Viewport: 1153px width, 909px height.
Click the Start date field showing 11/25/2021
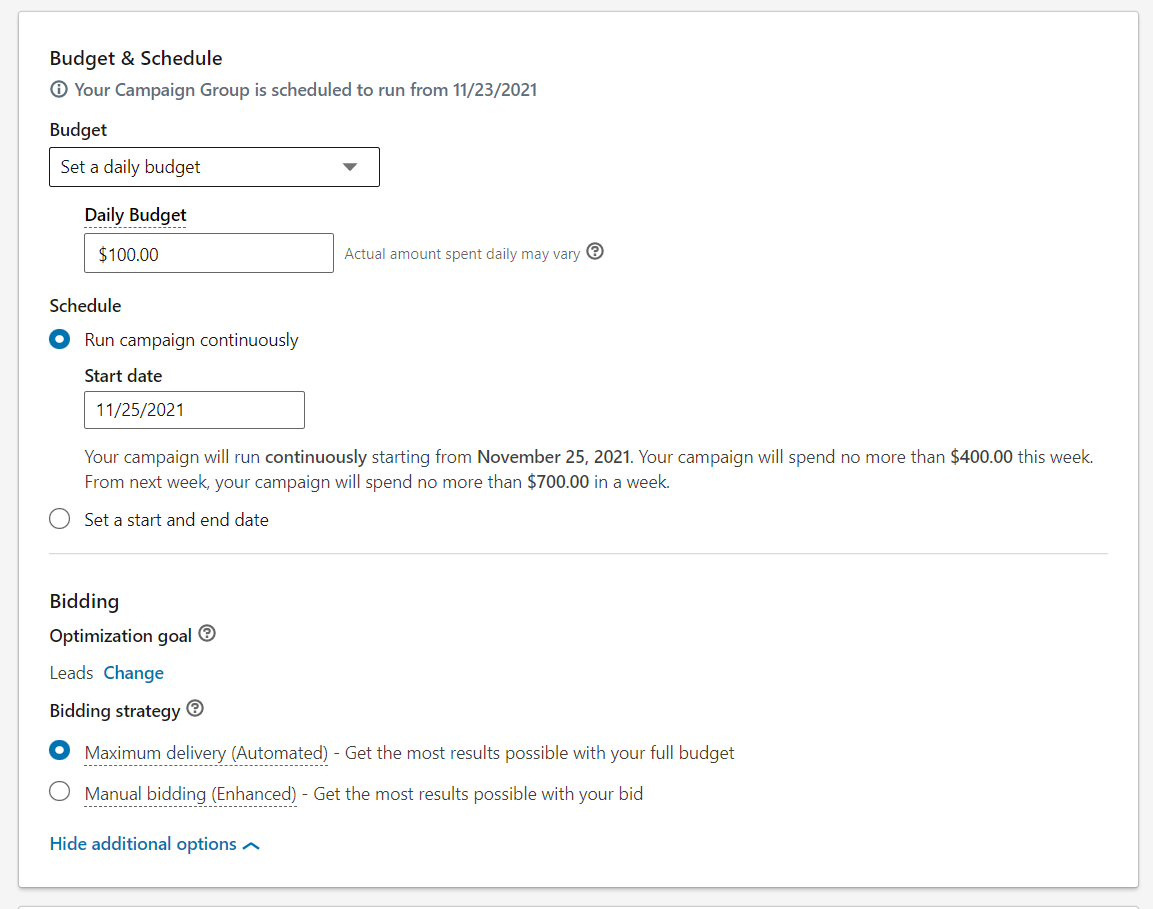[x=194, y=410]
